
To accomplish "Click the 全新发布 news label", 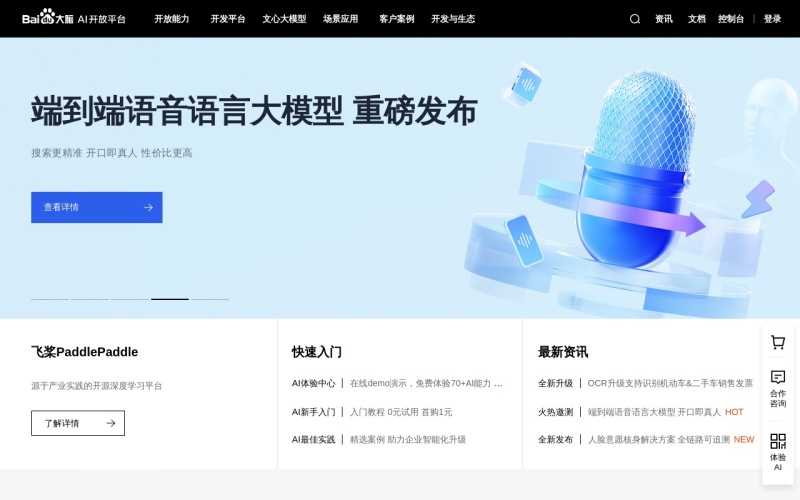I will pyautogui.click(x=555, y=439).
